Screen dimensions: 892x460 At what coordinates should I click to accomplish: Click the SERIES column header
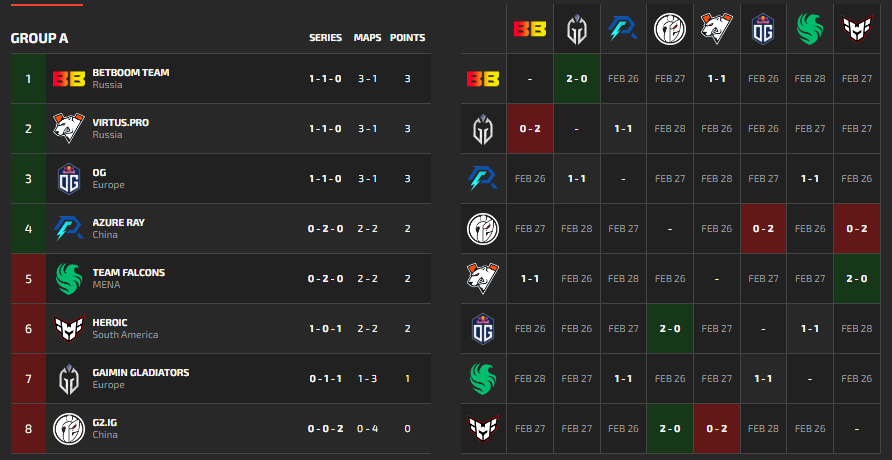coord(325,38)
